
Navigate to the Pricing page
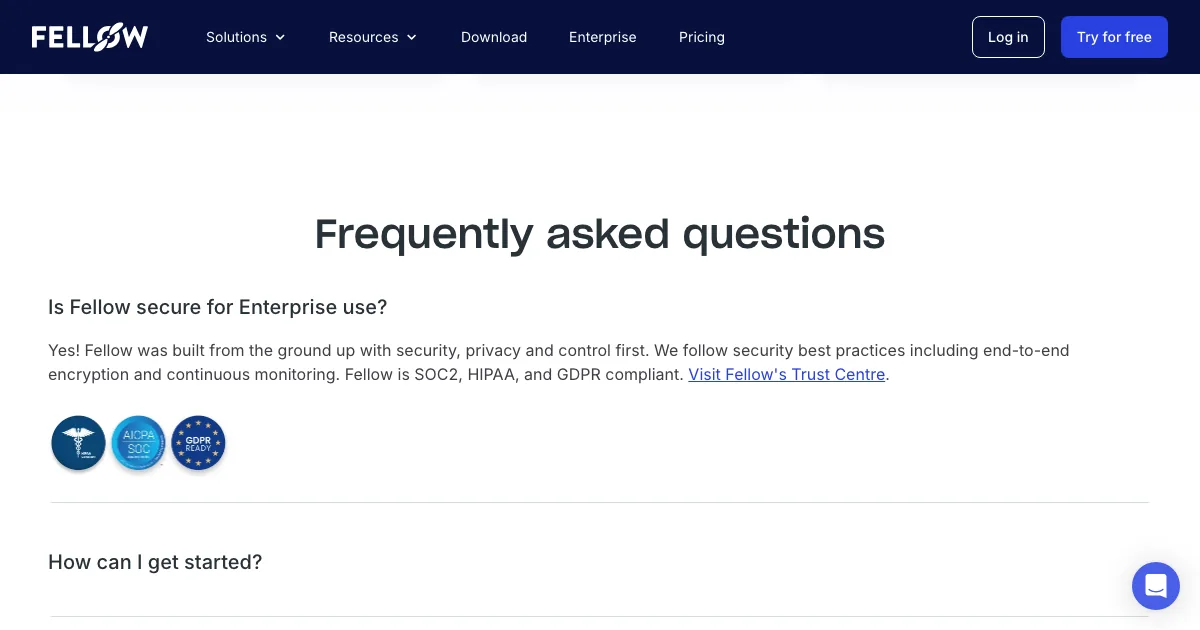pyautogui.click(x=702, y=37)
